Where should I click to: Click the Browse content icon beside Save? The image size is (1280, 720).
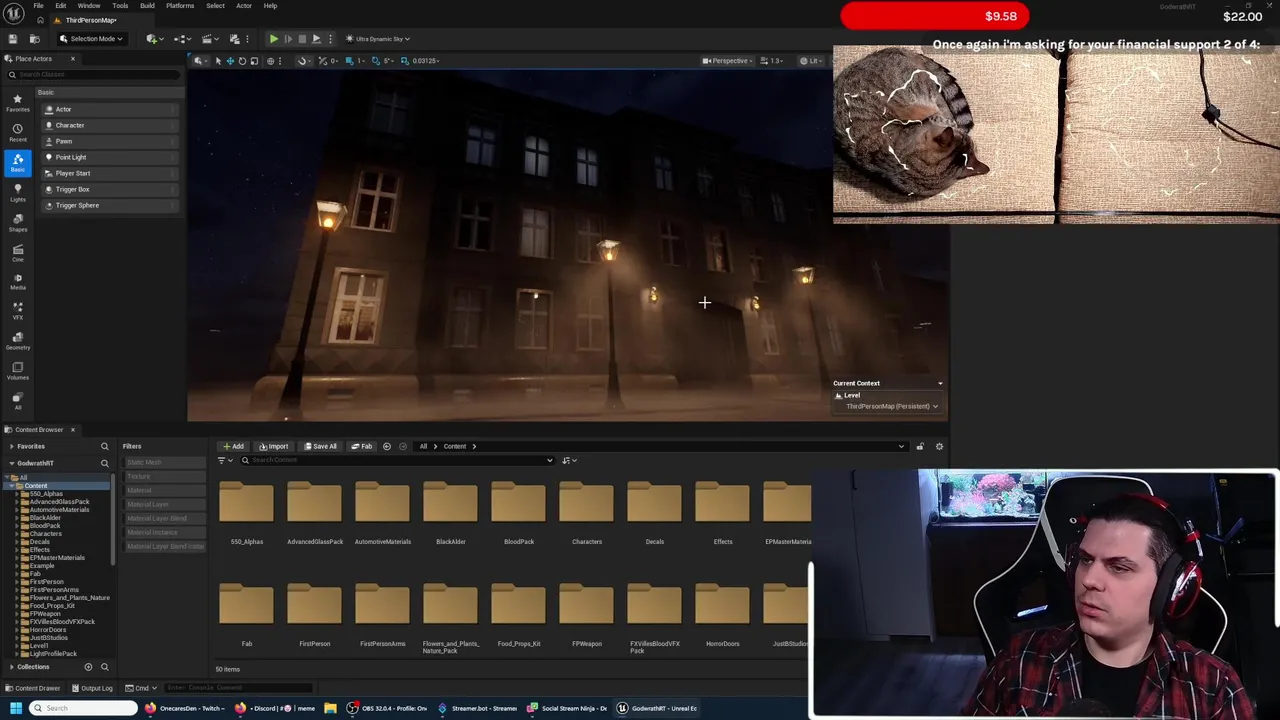pyautogui.click(x=34, y=39)
